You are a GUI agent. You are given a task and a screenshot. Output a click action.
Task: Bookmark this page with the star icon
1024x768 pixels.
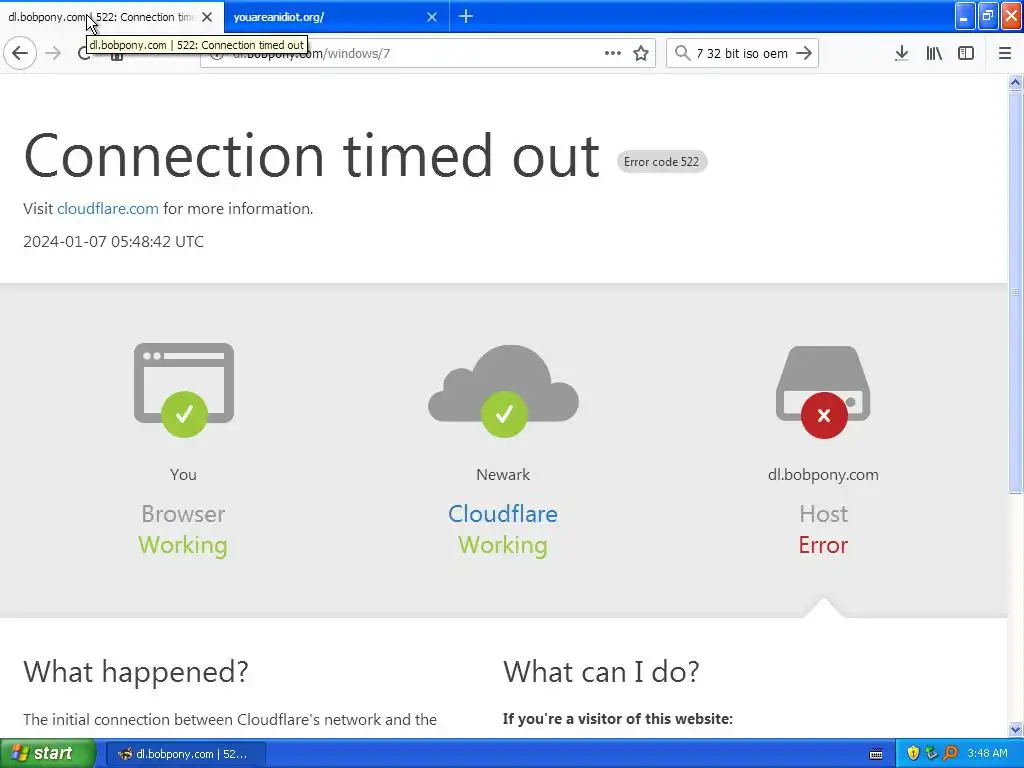click(641, 53)
